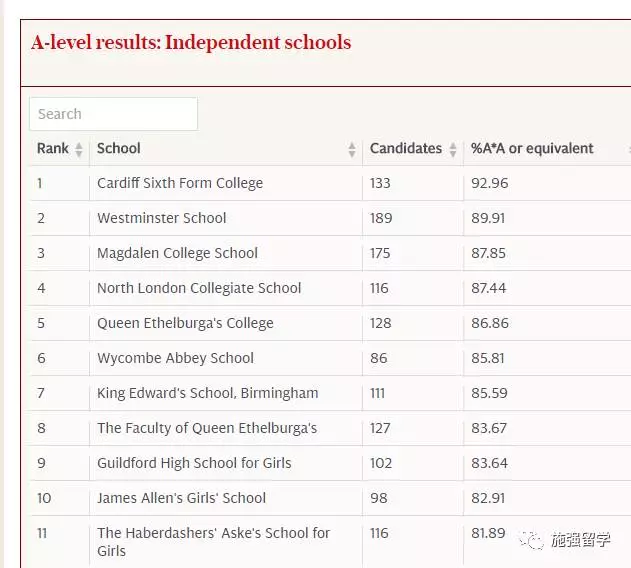Click the A-level results: Independent schools heading

click(x=191, y=43)
